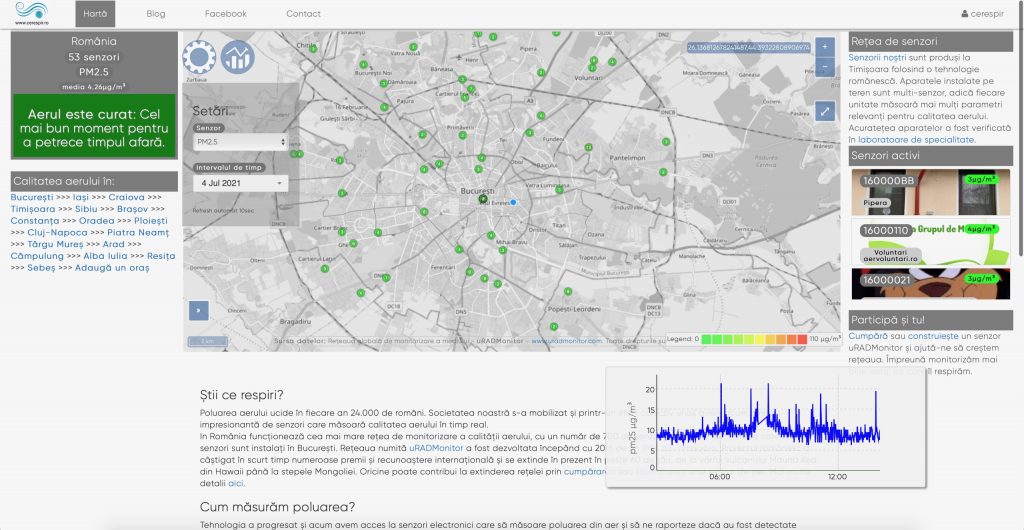Open air quality for Timișoara

pos(33,209)
